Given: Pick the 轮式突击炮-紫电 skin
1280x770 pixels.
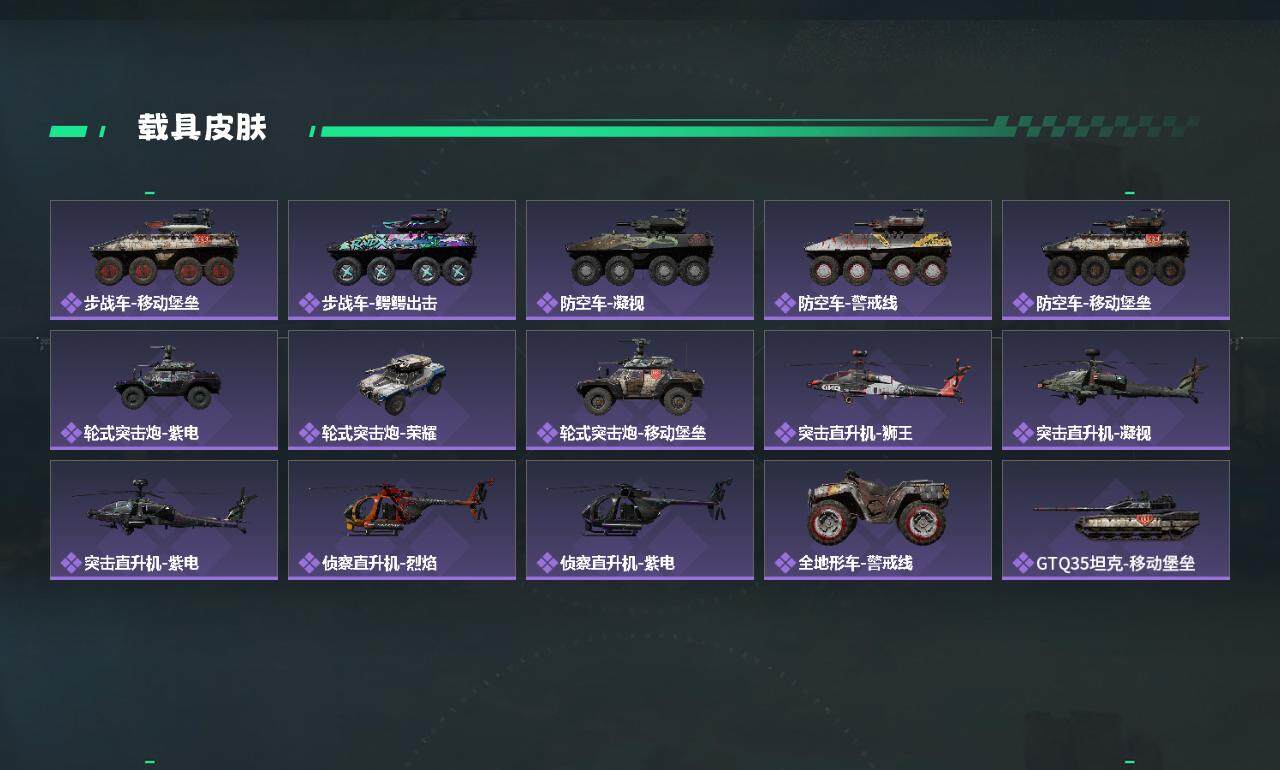Looking at the screenshot, I should click(x=164, y=390).
